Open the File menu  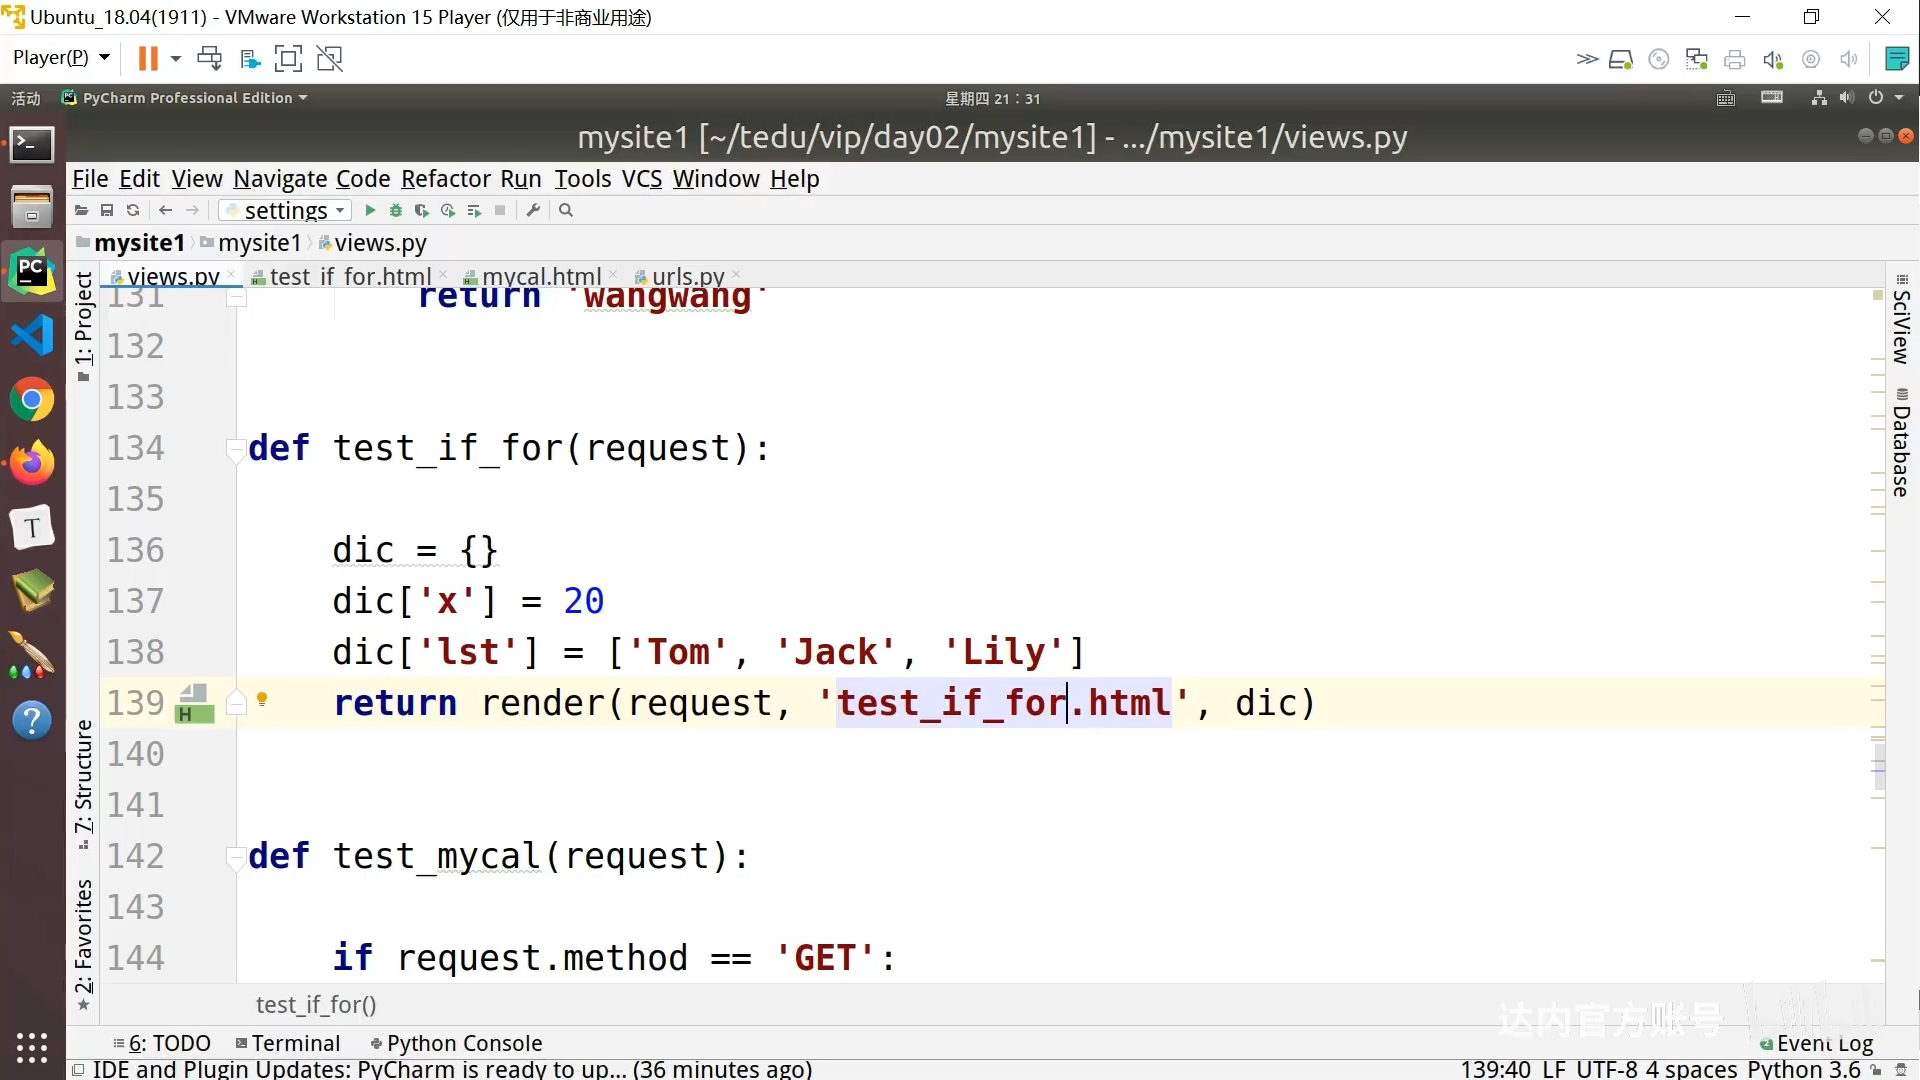(90, 179)
